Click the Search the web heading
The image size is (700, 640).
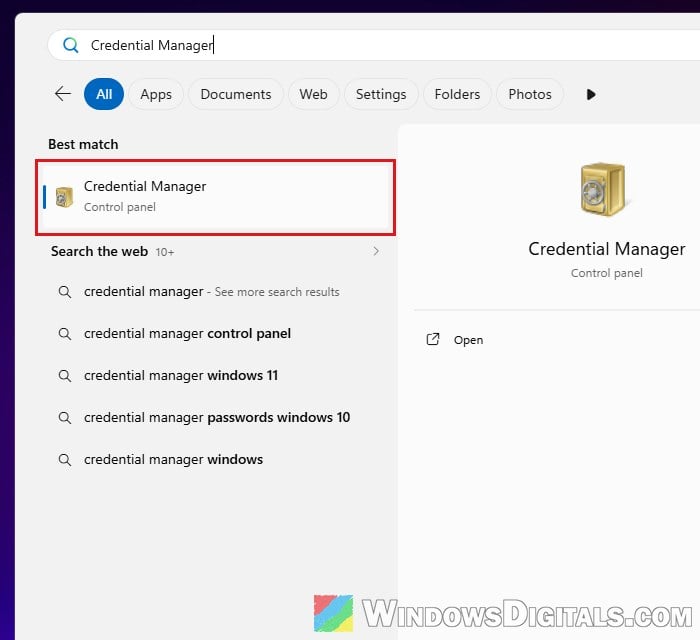point(99,251)
